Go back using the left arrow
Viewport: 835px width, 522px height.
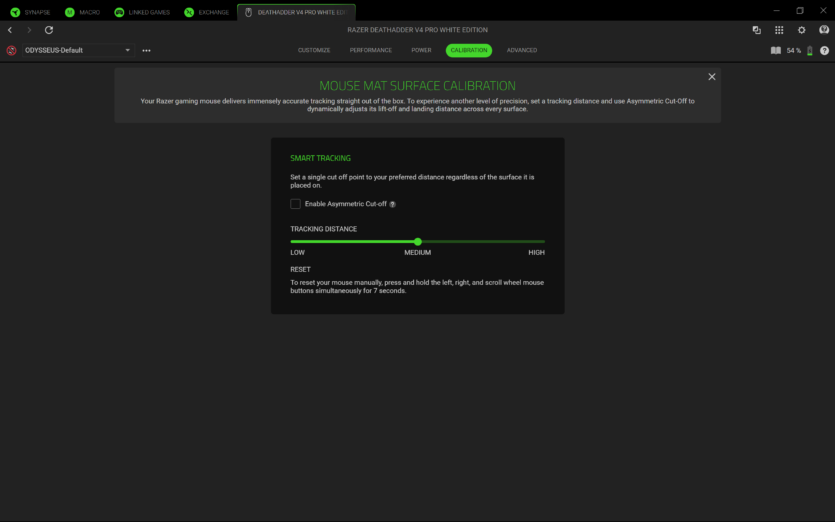(x=10, y=30)
